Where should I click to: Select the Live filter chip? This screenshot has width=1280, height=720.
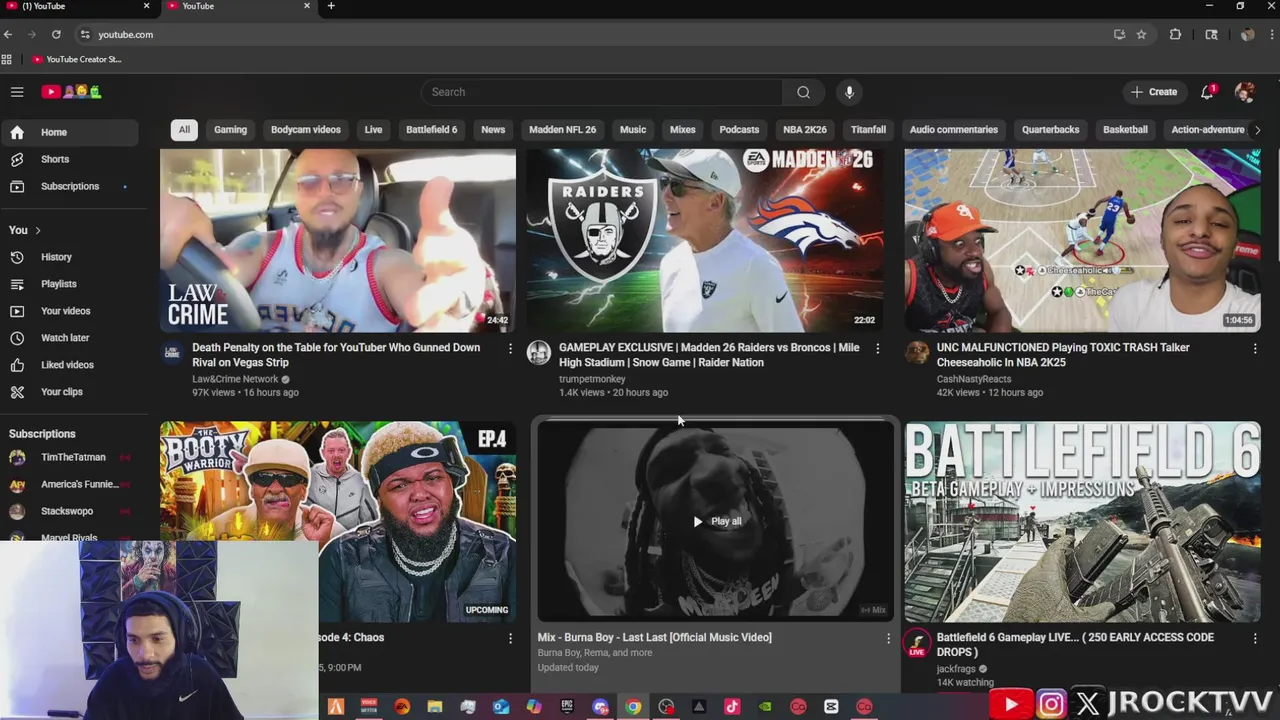pos(373,129)
